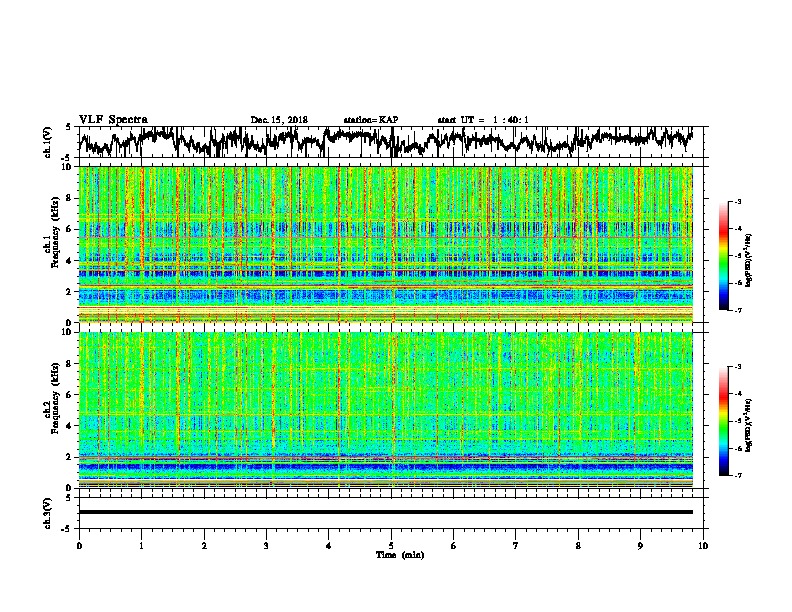Click inside the ch.2 frequency spectrogram
This screenshot has width=792, height=612.
[386, 410]
